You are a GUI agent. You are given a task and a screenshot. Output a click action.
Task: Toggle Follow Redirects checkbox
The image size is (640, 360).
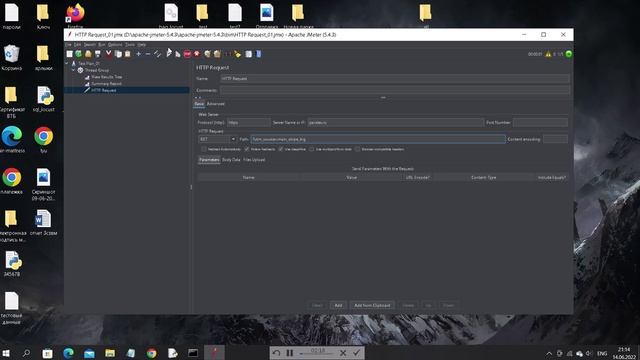(x=247, y=149)
